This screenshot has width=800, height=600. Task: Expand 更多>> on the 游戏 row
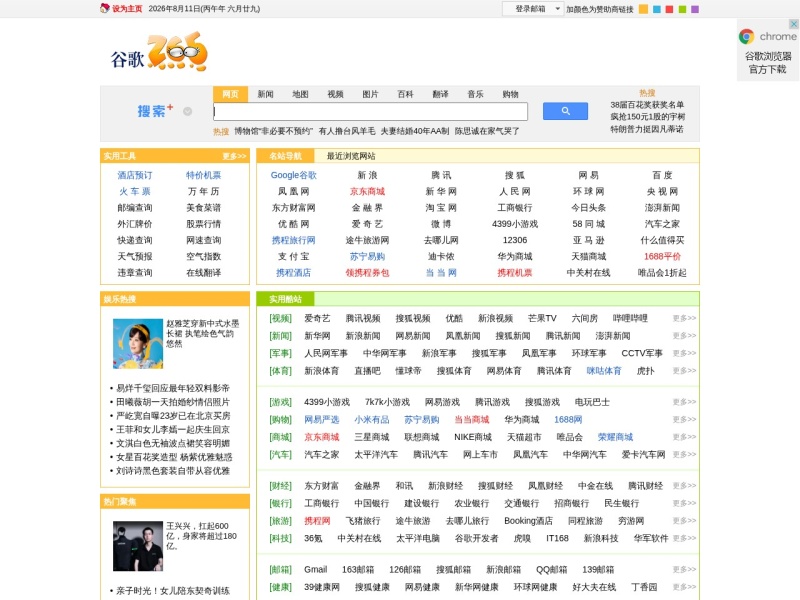coord(684,402)
